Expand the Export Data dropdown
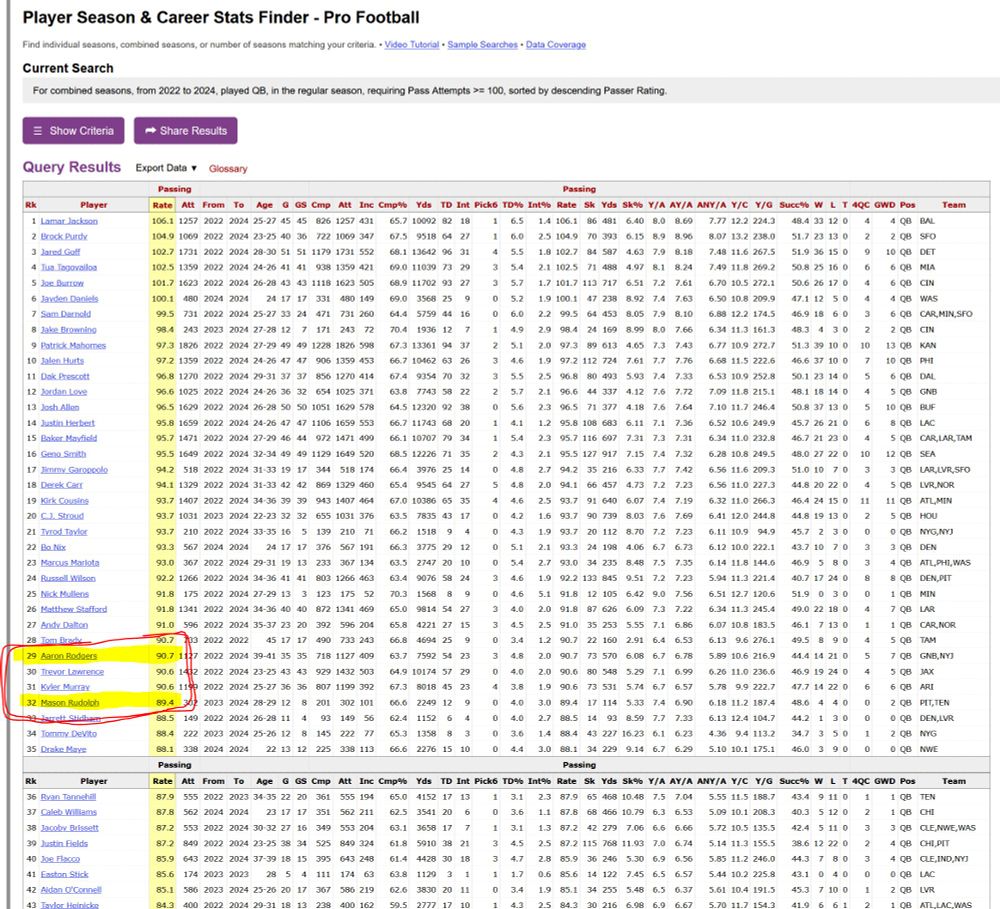The height and width of the screenshot is (909, 1000). (x=166, y=168)
